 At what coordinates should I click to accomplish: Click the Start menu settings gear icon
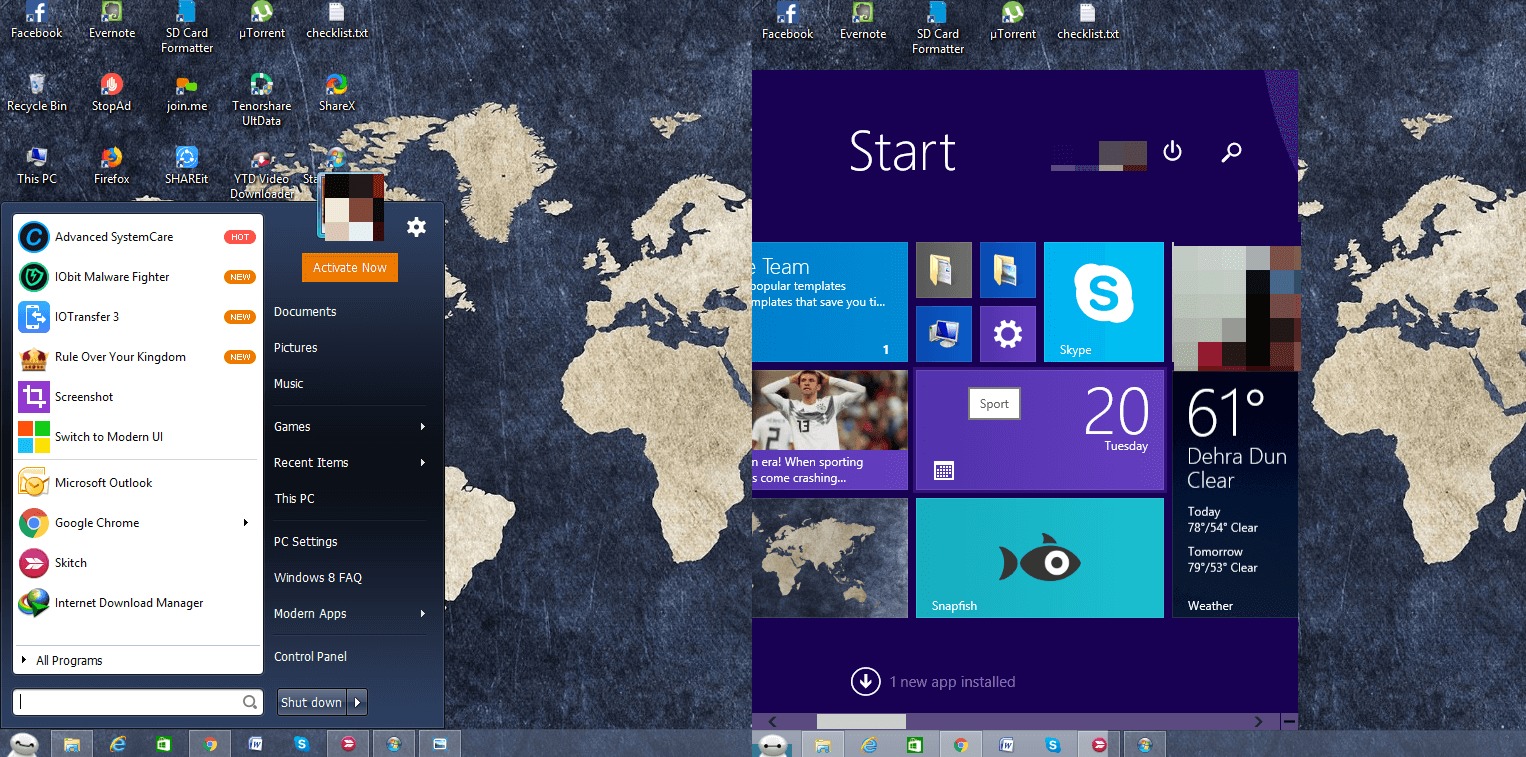click(417, 227)
